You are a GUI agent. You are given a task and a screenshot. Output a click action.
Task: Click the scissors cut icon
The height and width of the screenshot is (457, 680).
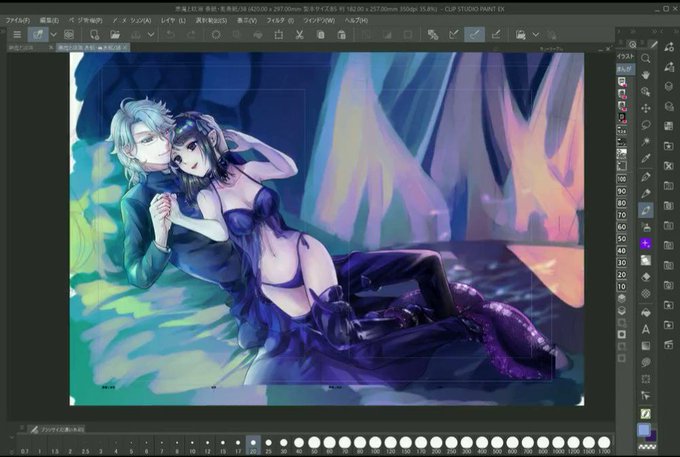(299, 35)
